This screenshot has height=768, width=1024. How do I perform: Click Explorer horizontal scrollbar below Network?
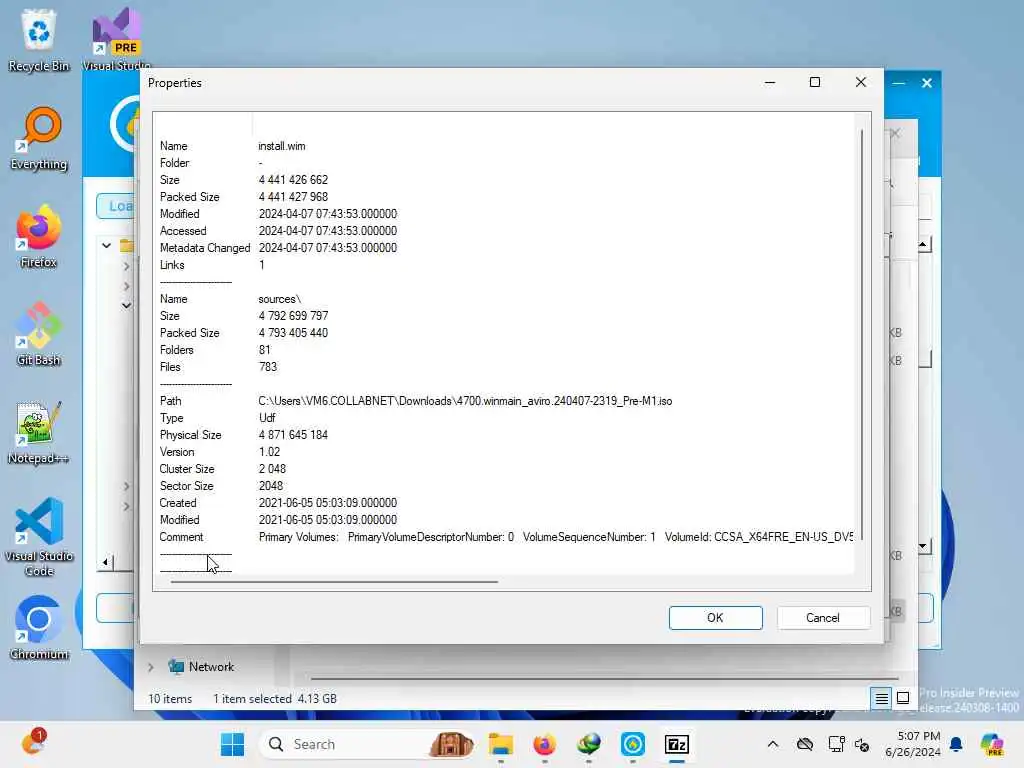point(604,679)
